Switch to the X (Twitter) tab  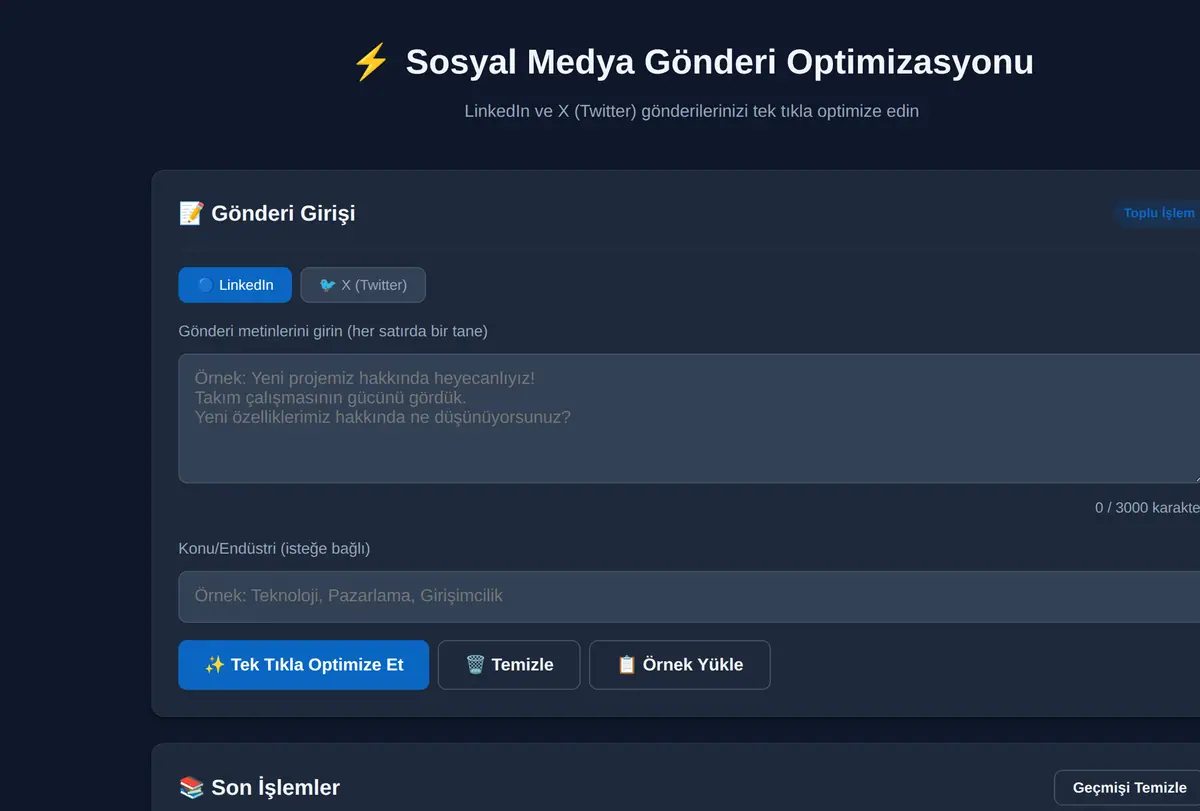[363, 285]
